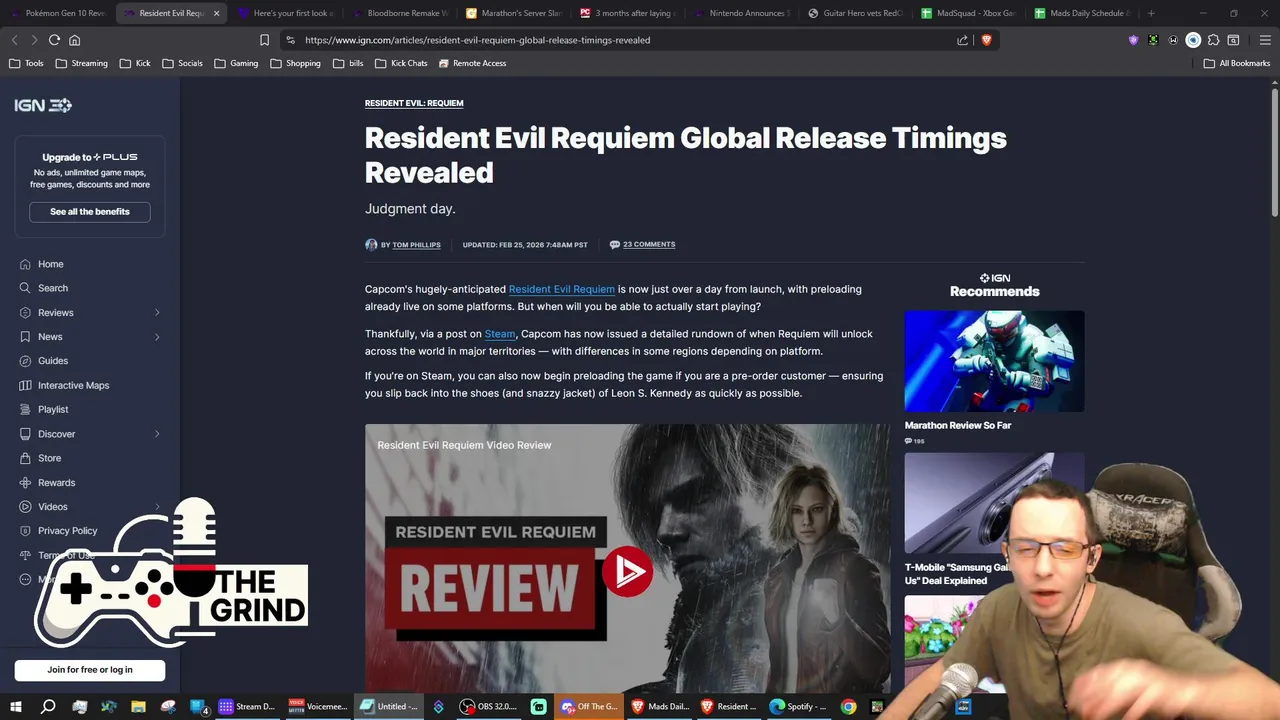Open the Gaming bookmark folder
1280x720 pixels.
coord(236,63)
